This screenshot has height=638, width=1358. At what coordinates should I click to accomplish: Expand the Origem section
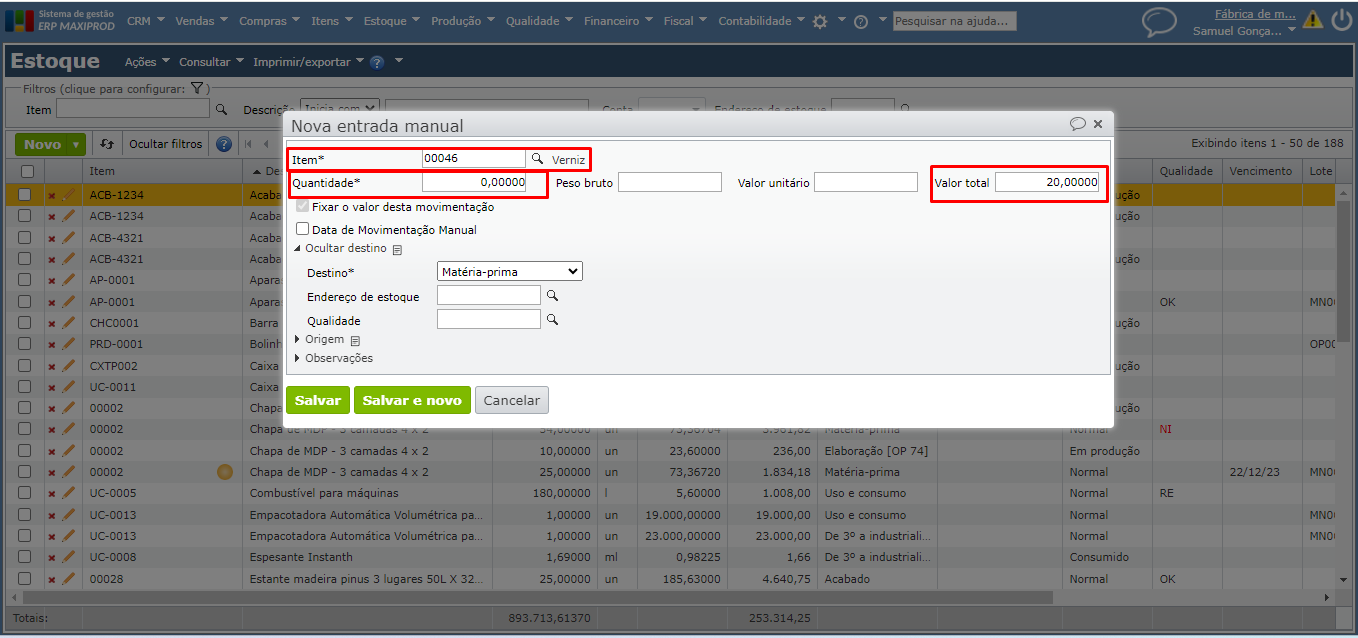tap(319, 340)
